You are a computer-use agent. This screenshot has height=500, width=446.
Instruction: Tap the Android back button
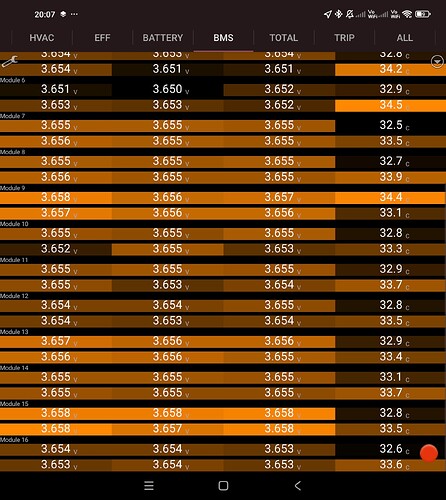click(x=298, y=486)
